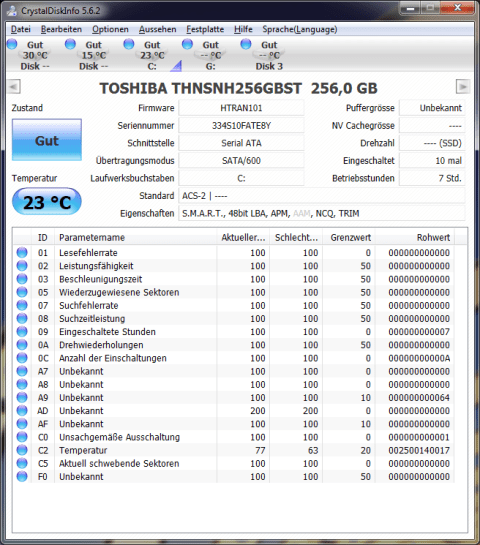Screen dimensions: 480x545
Task: Click the status orb for Suchfehlerrate
Action: 22,305
